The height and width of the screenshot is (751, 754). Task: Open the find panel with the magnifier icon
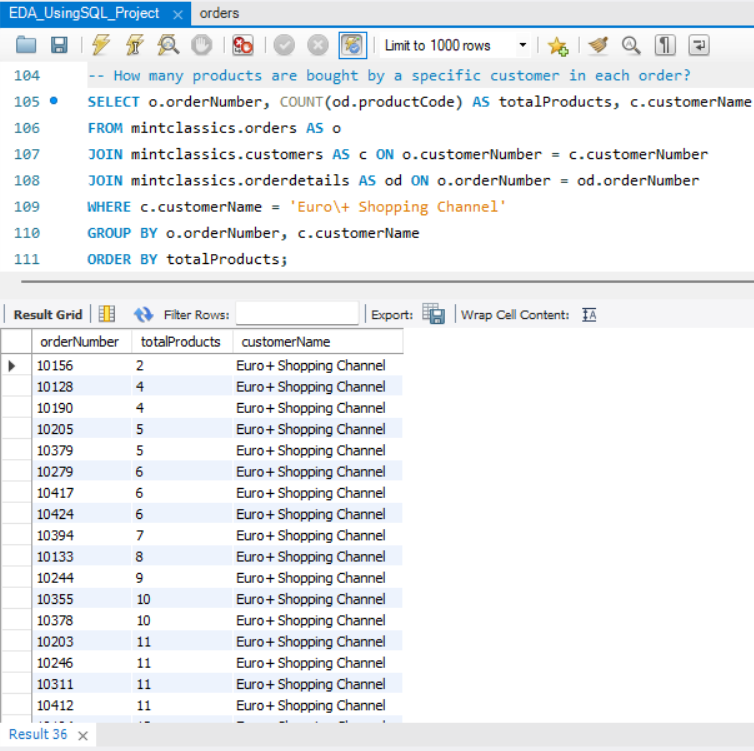pos(631,45)
